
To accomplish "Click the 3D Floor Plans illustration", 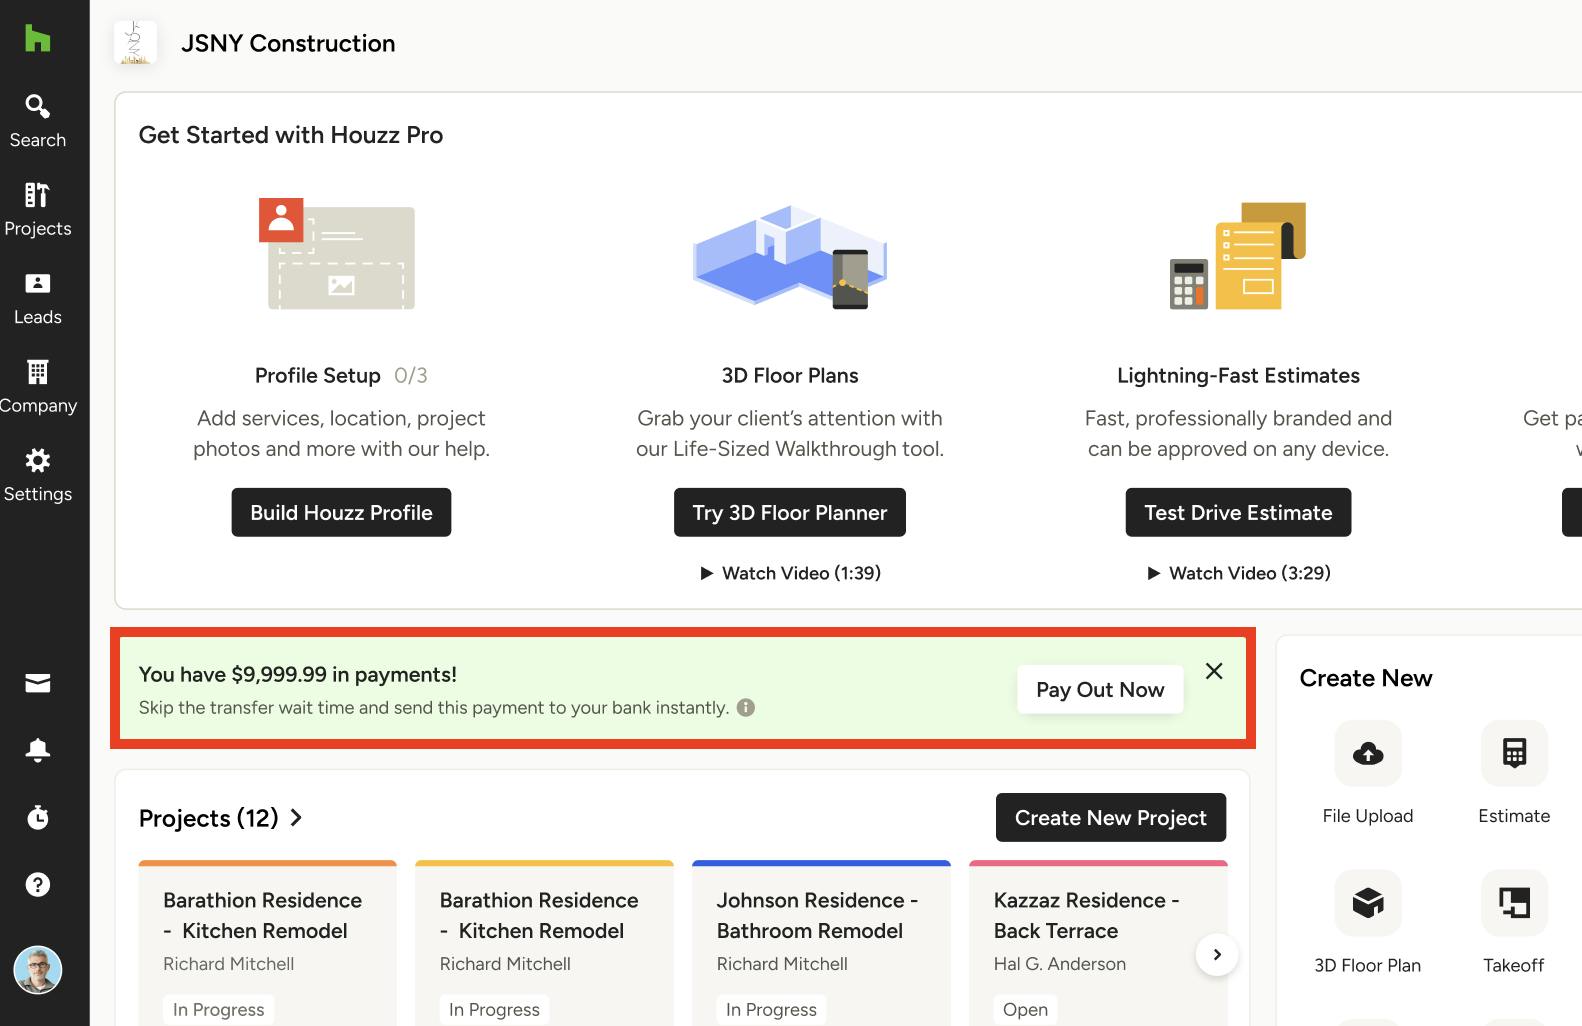I will [790, 257].
